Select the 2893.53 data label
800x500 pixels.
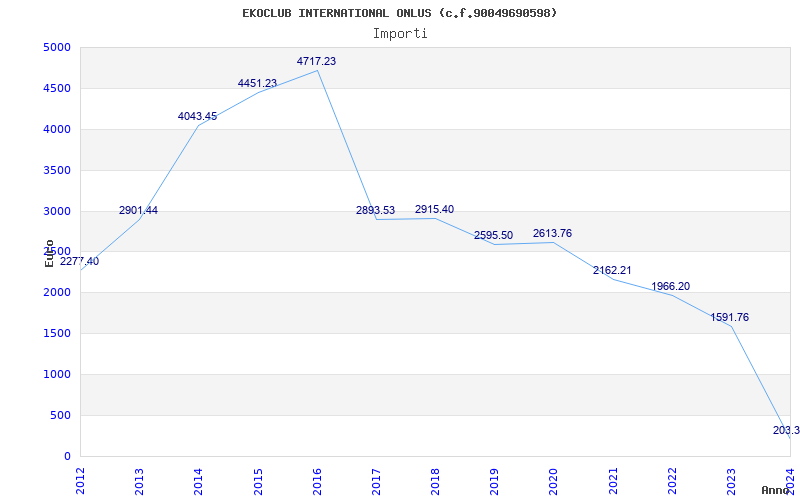376,211
